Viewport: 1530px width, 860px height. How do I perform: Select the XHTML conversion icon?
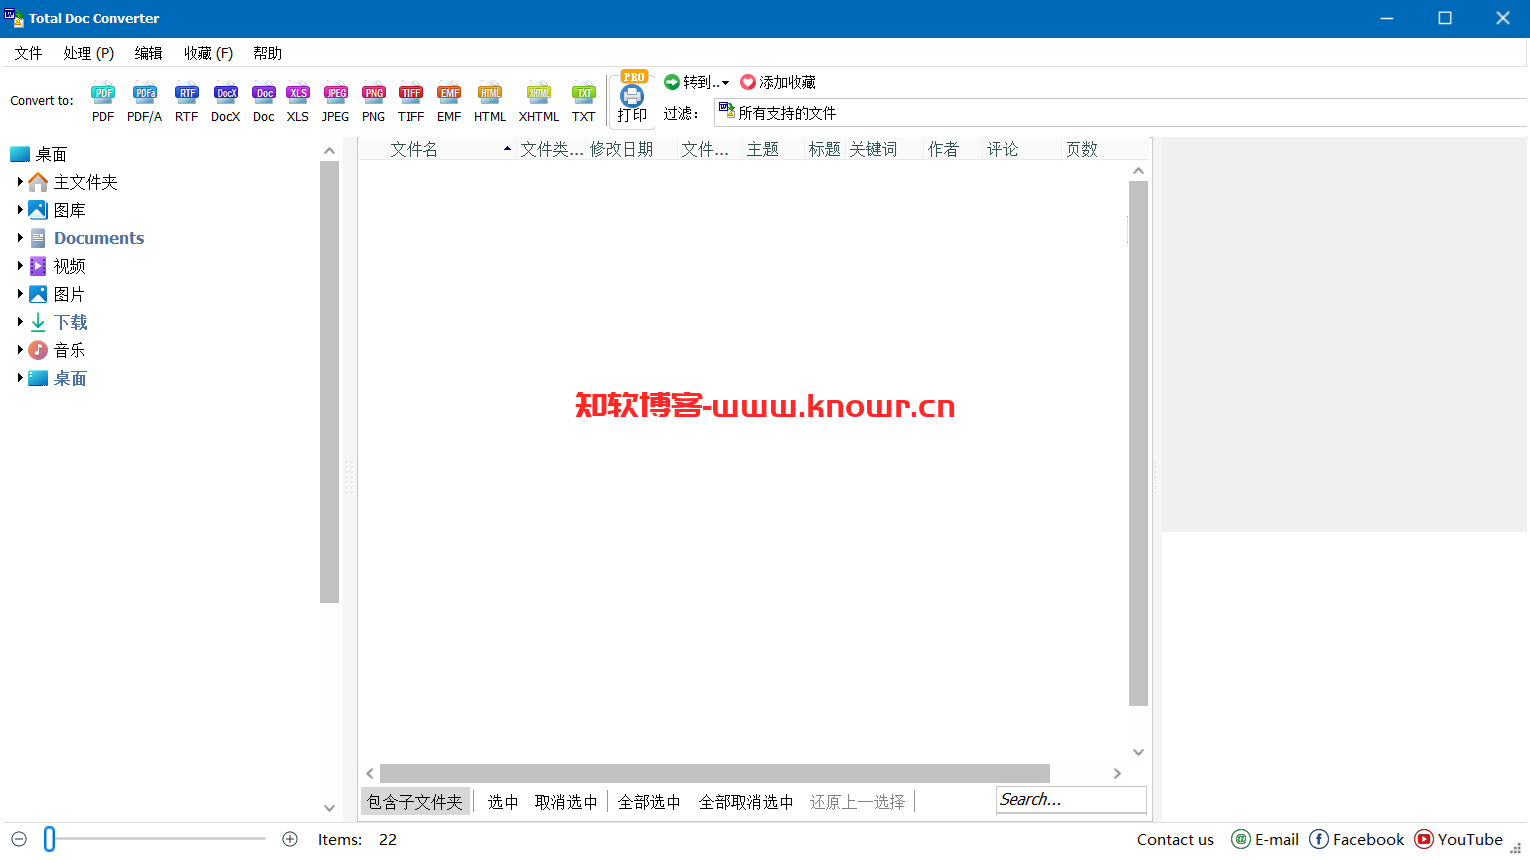[539, 102]
